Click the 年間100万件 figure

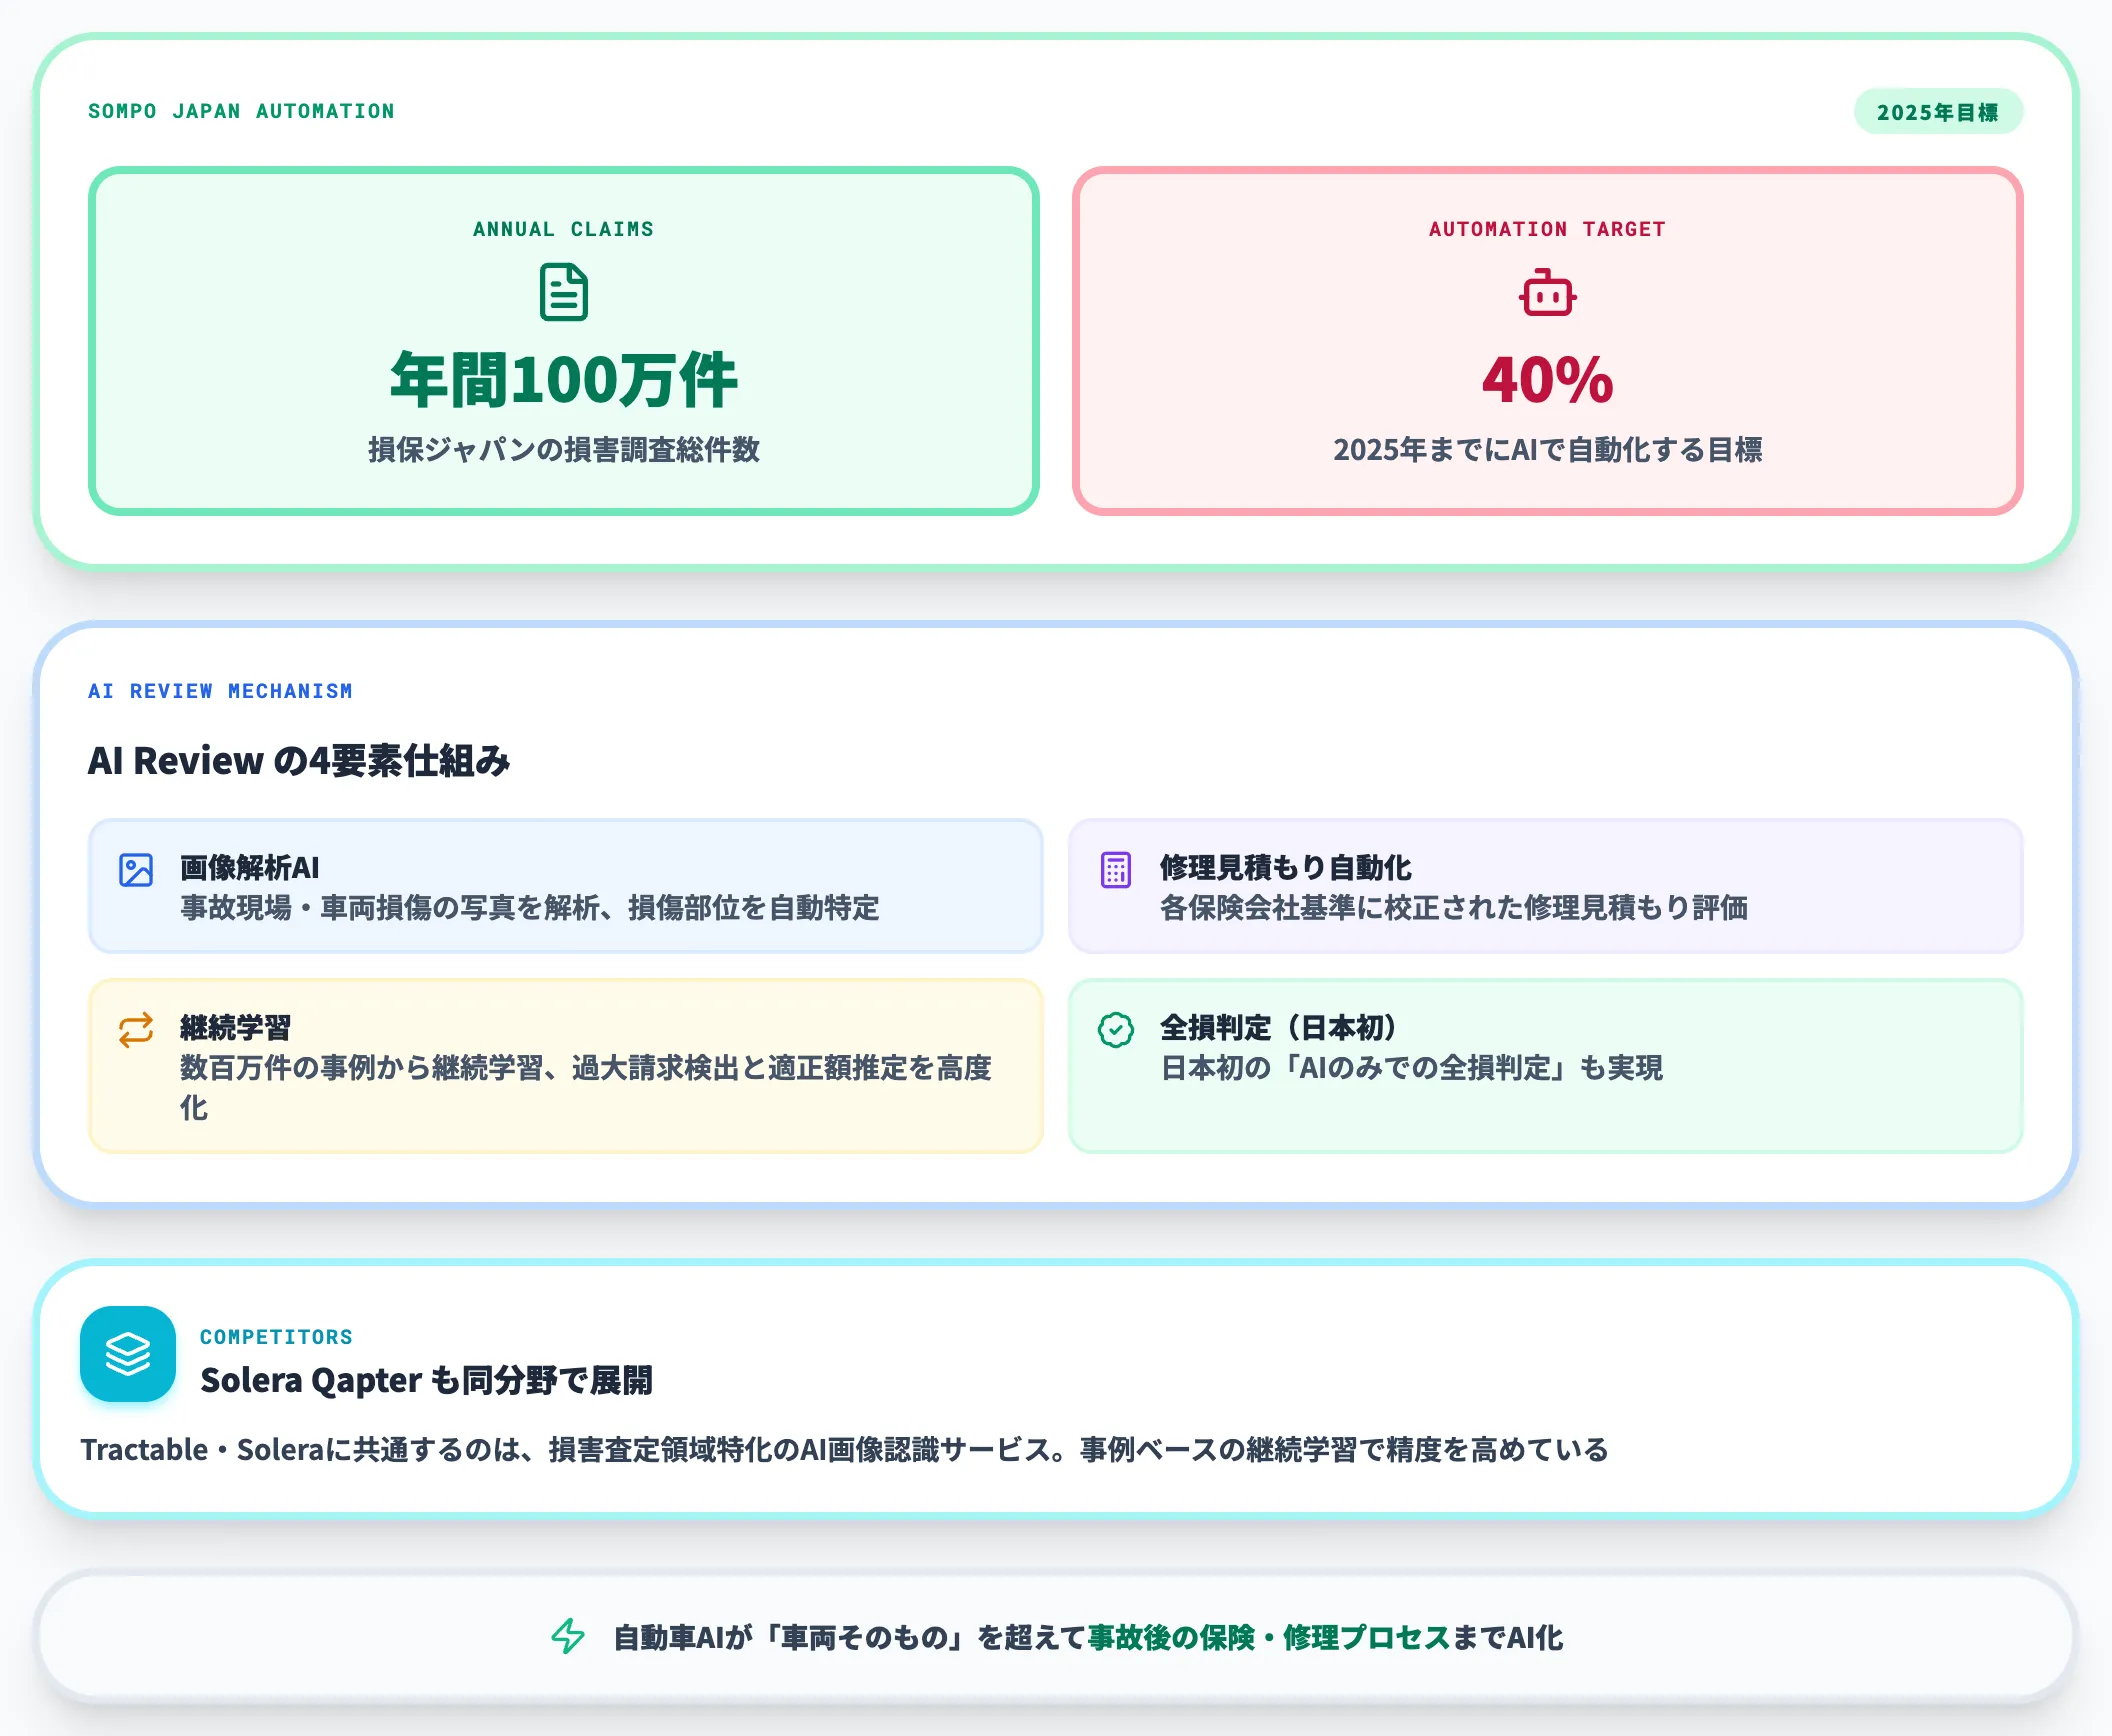point(564,380)
